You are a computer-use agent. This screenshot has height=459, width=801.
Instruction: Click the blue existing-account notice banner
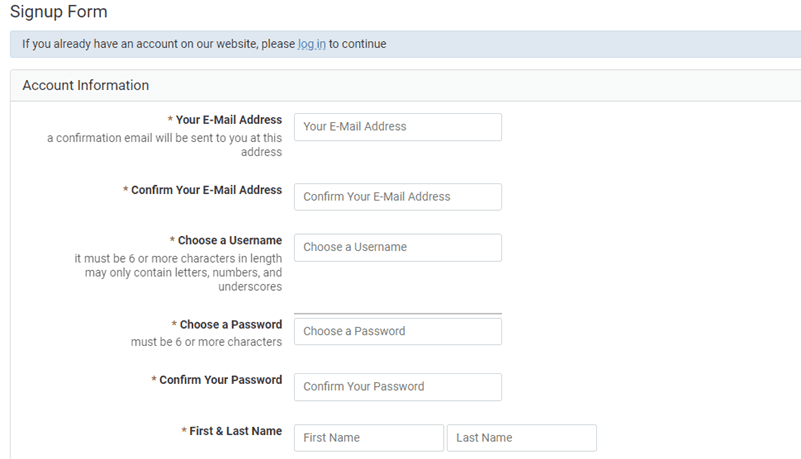click(x=550, y=44)
